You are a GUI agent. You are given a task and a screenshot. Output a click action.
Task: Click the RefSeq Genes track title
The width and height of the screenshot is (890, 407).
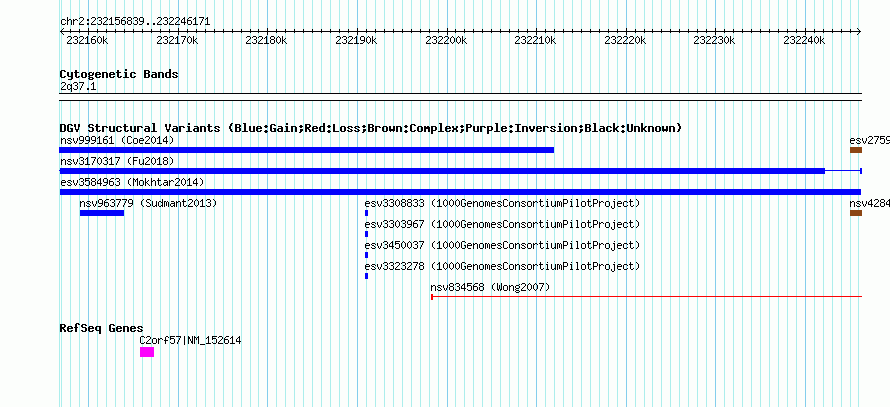(x=102, y=328)
